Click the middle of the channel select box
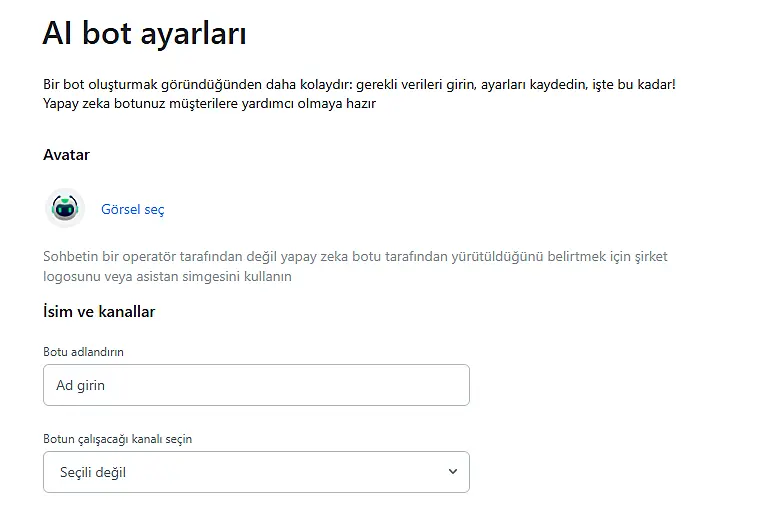 256,472
